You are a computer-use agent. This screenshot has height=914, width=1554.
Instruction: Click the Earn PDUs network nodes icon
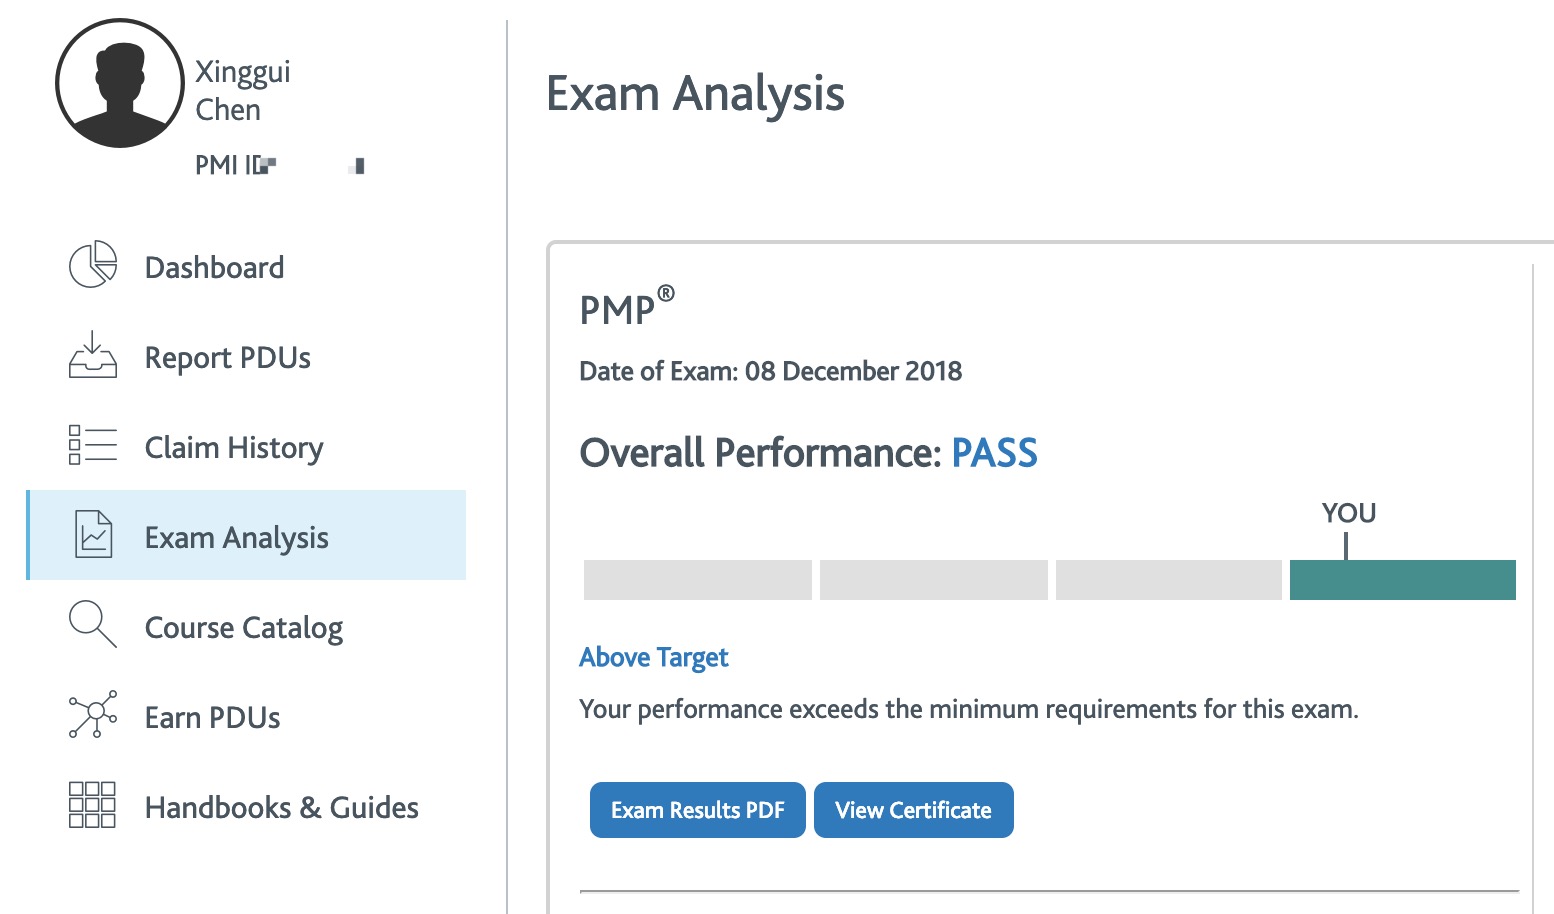click(x=93, y=714)
